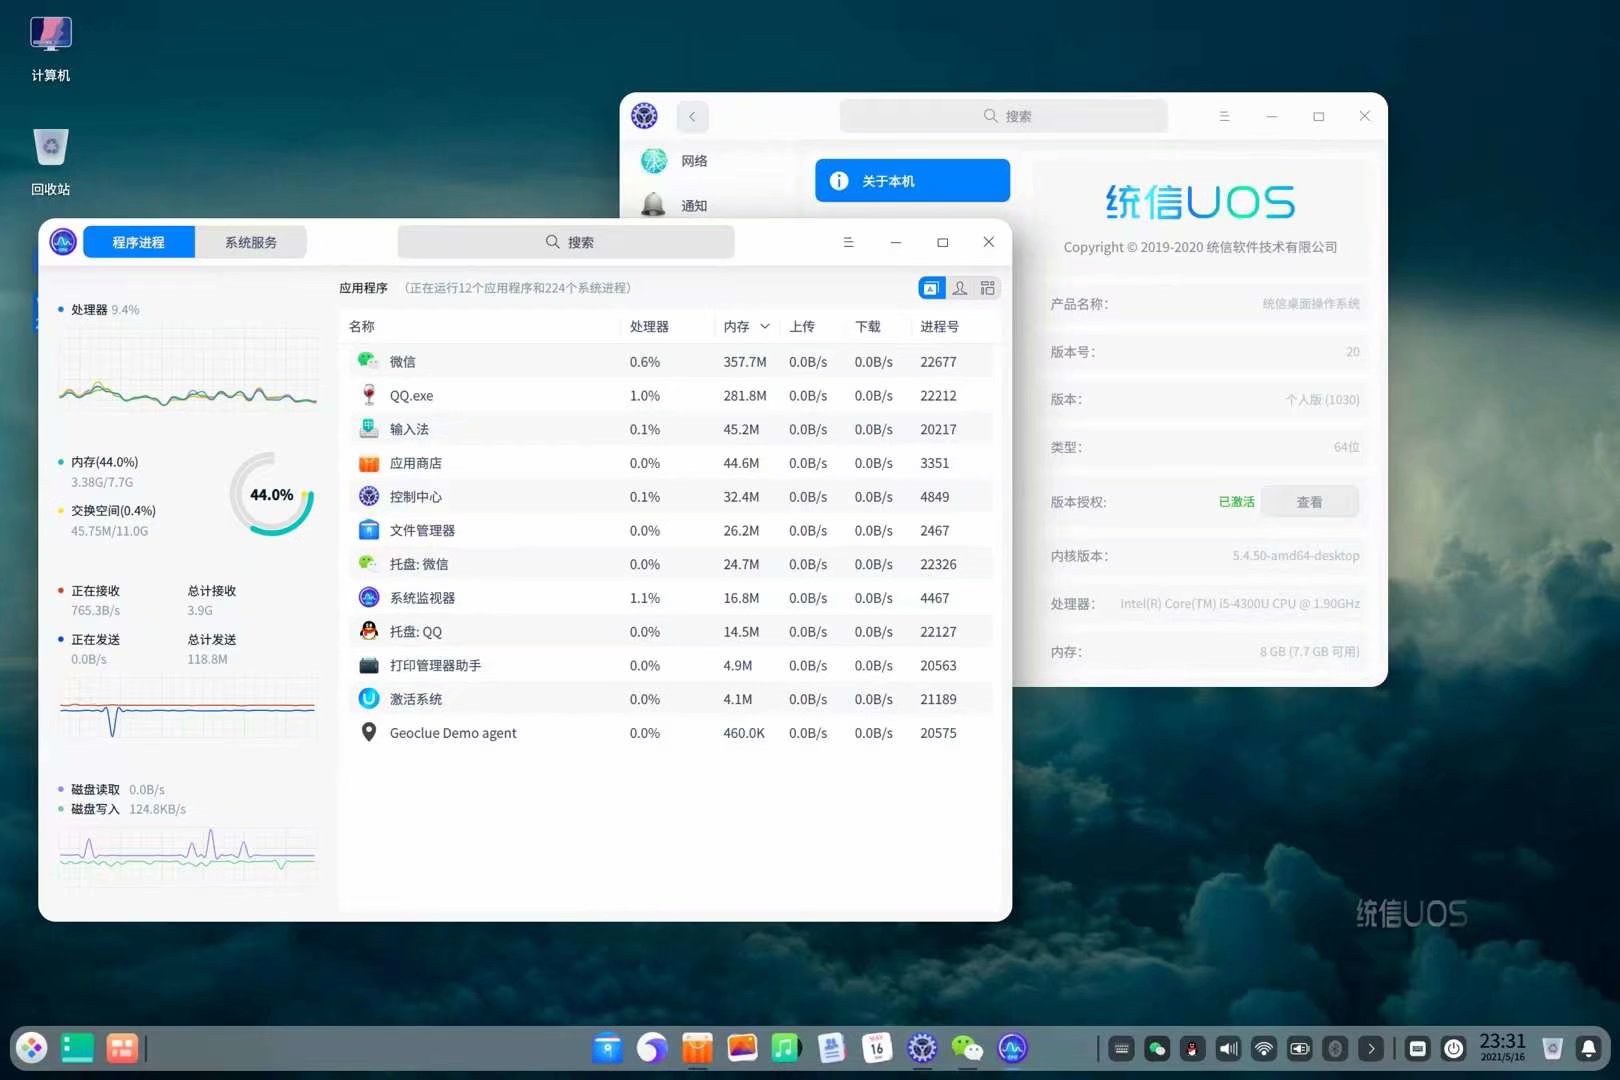Click the 查看 license button
The width and height of the screenshot is (1620, 1080).
(1310, 502)
